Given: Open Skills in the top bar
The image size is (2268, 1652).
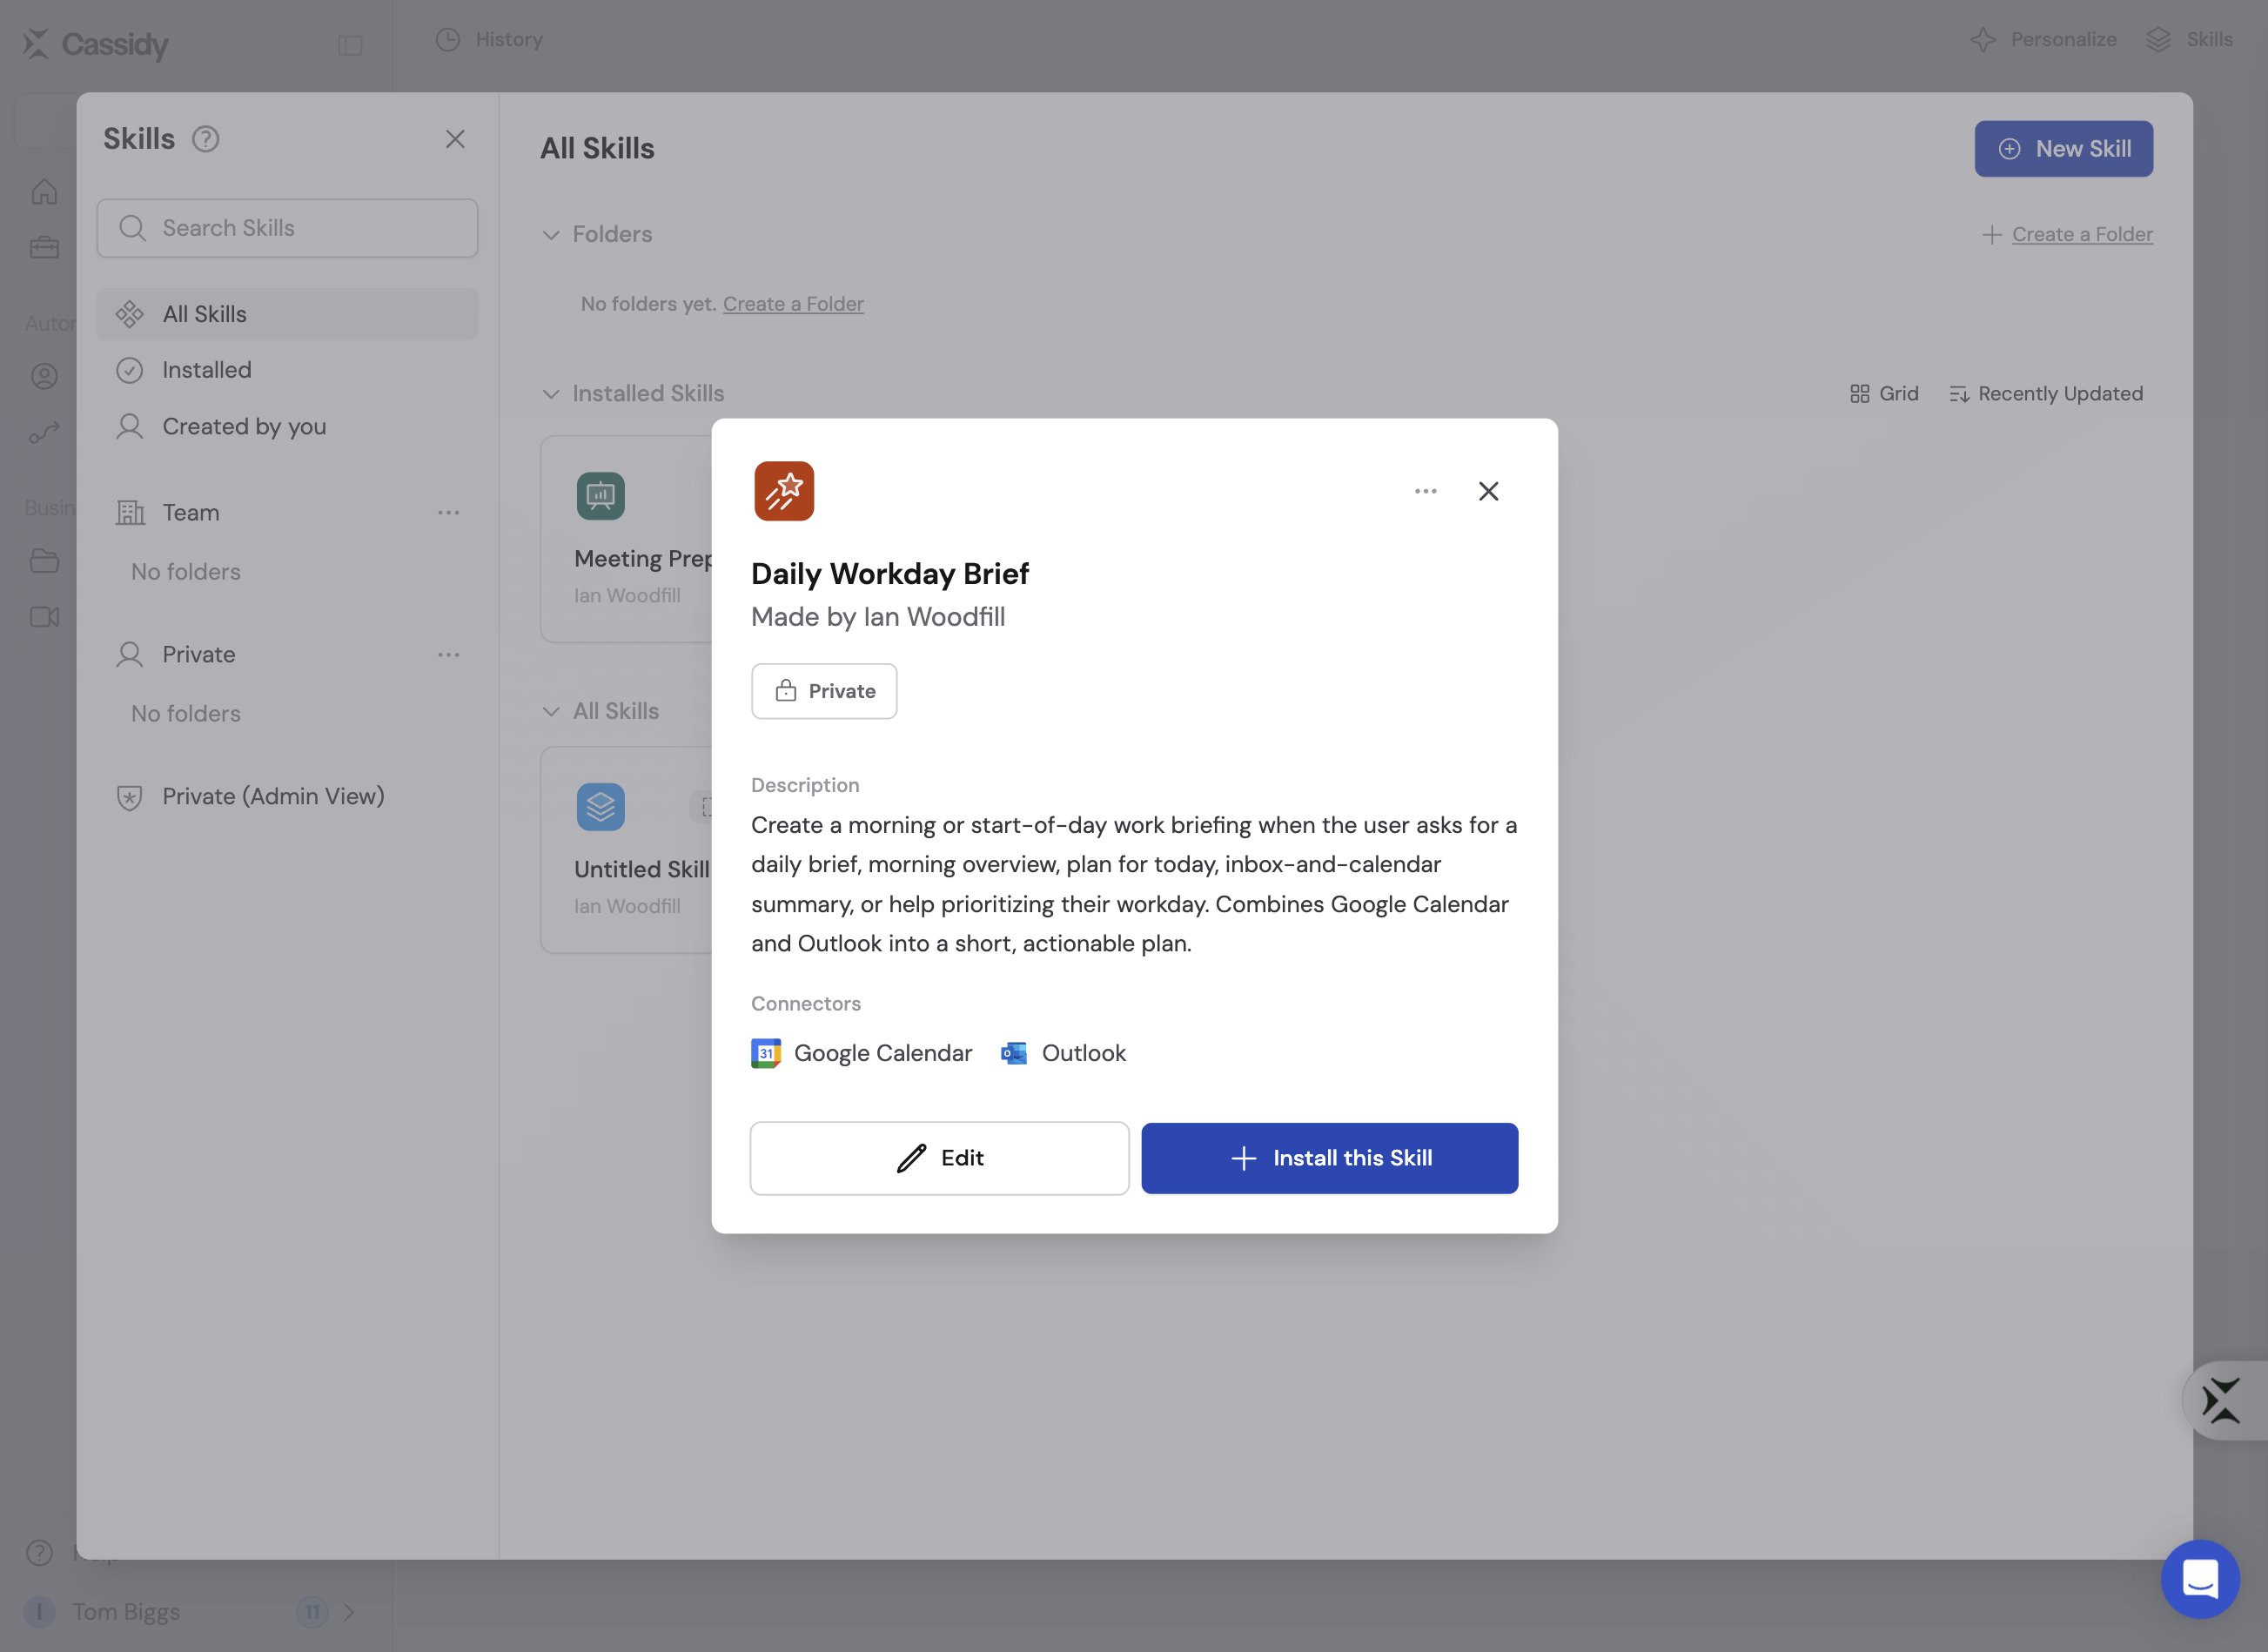Looking at the screenshot, I should [x=2190, y=40].
